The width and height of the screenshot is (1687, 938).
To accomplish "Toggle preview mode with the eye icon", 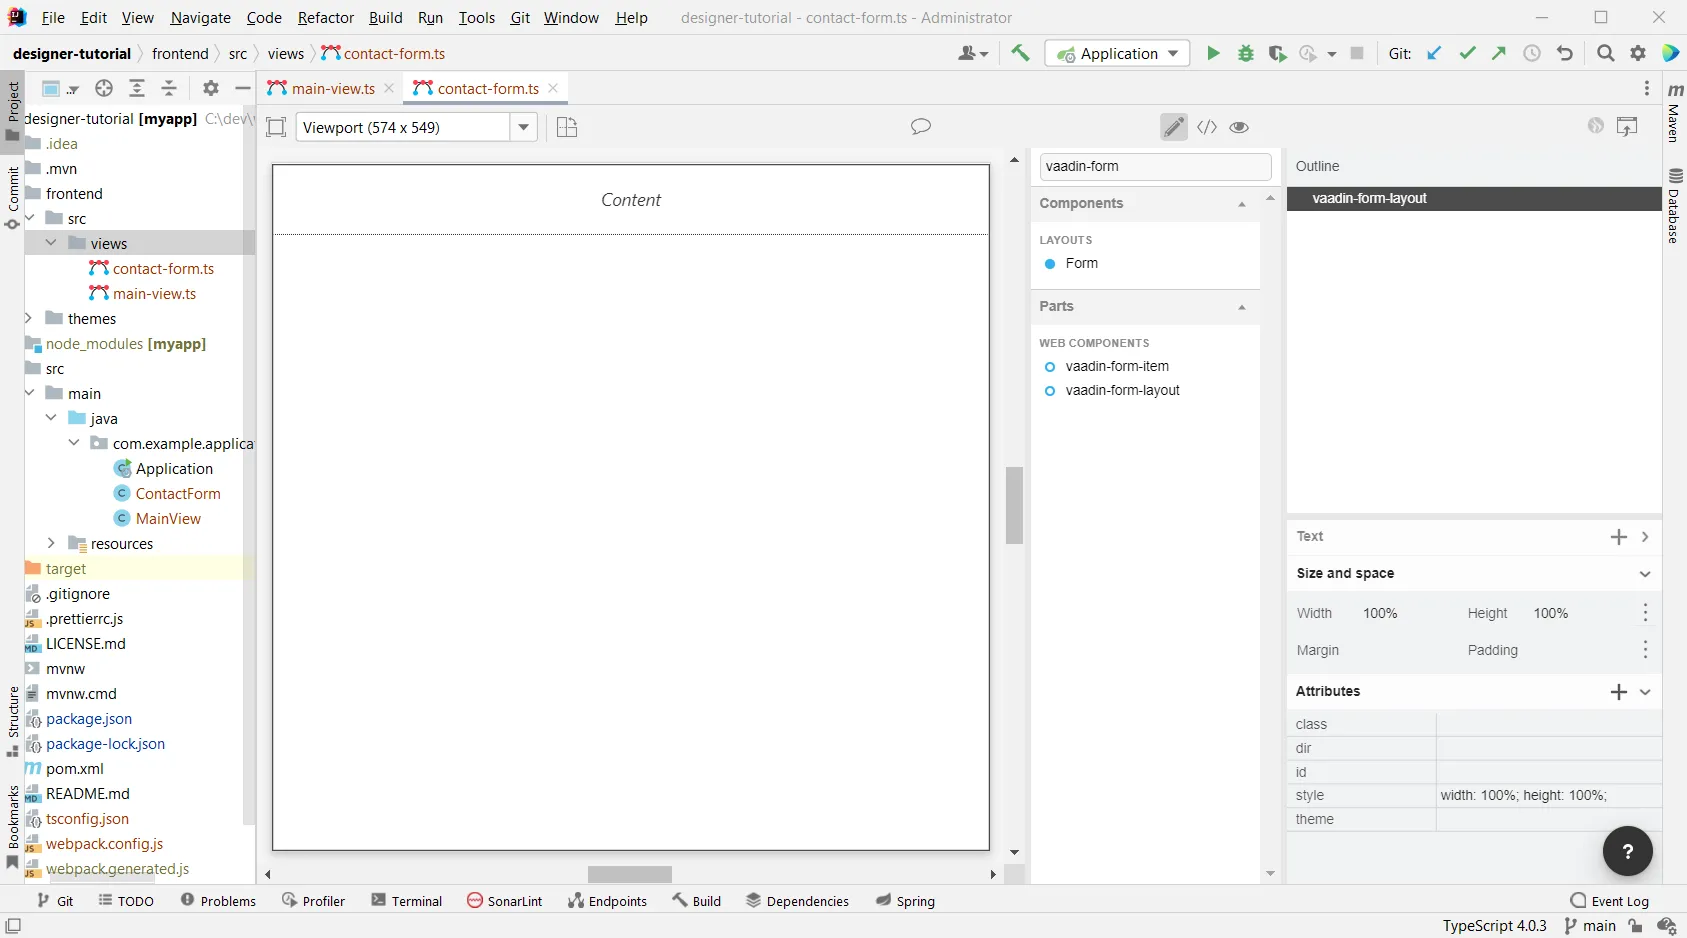I will (1239, 127).
